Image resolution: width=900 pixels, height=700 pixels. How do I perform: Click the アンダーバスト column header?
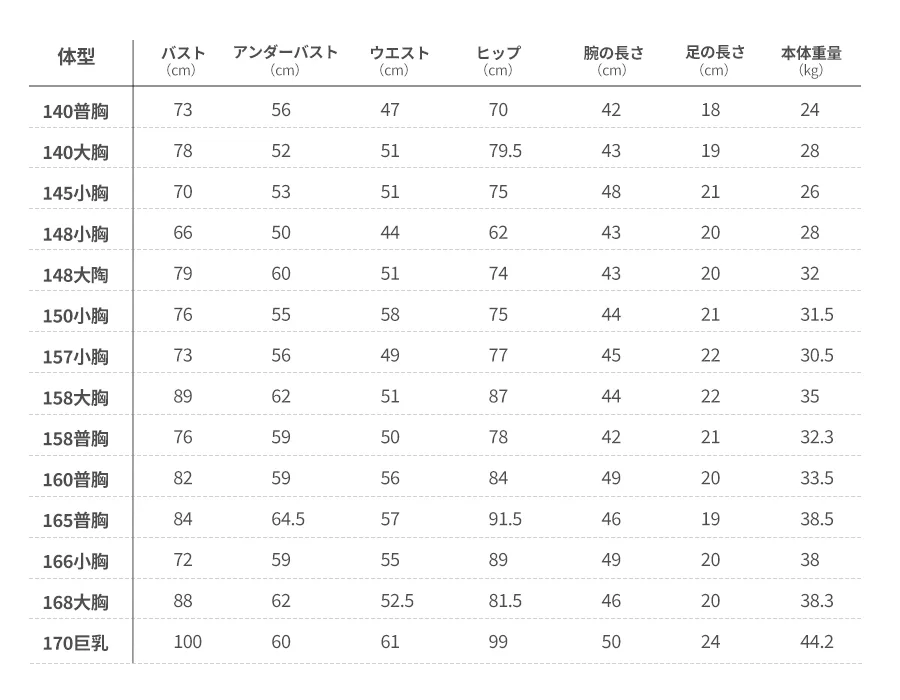(285, 53)
